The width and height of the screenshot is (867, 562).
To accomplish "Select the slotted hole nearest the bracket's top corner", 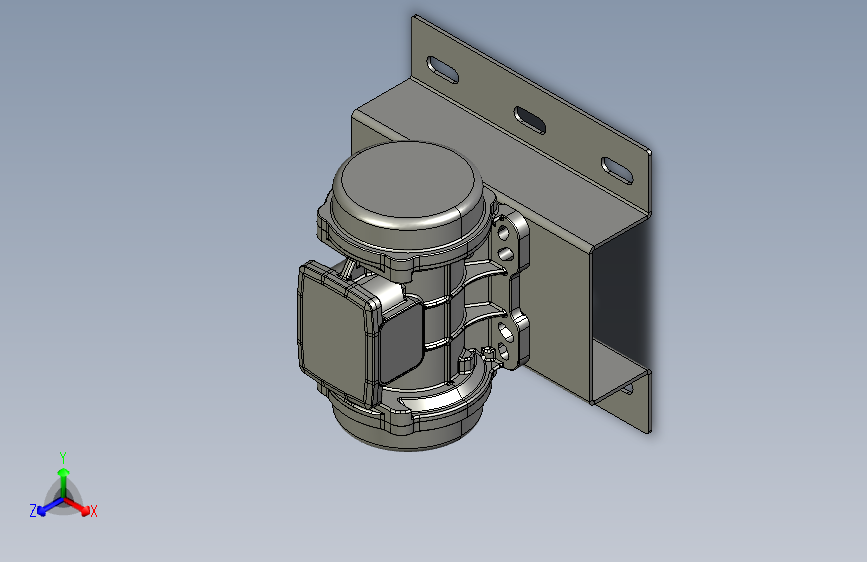I will tap(442, 70).
